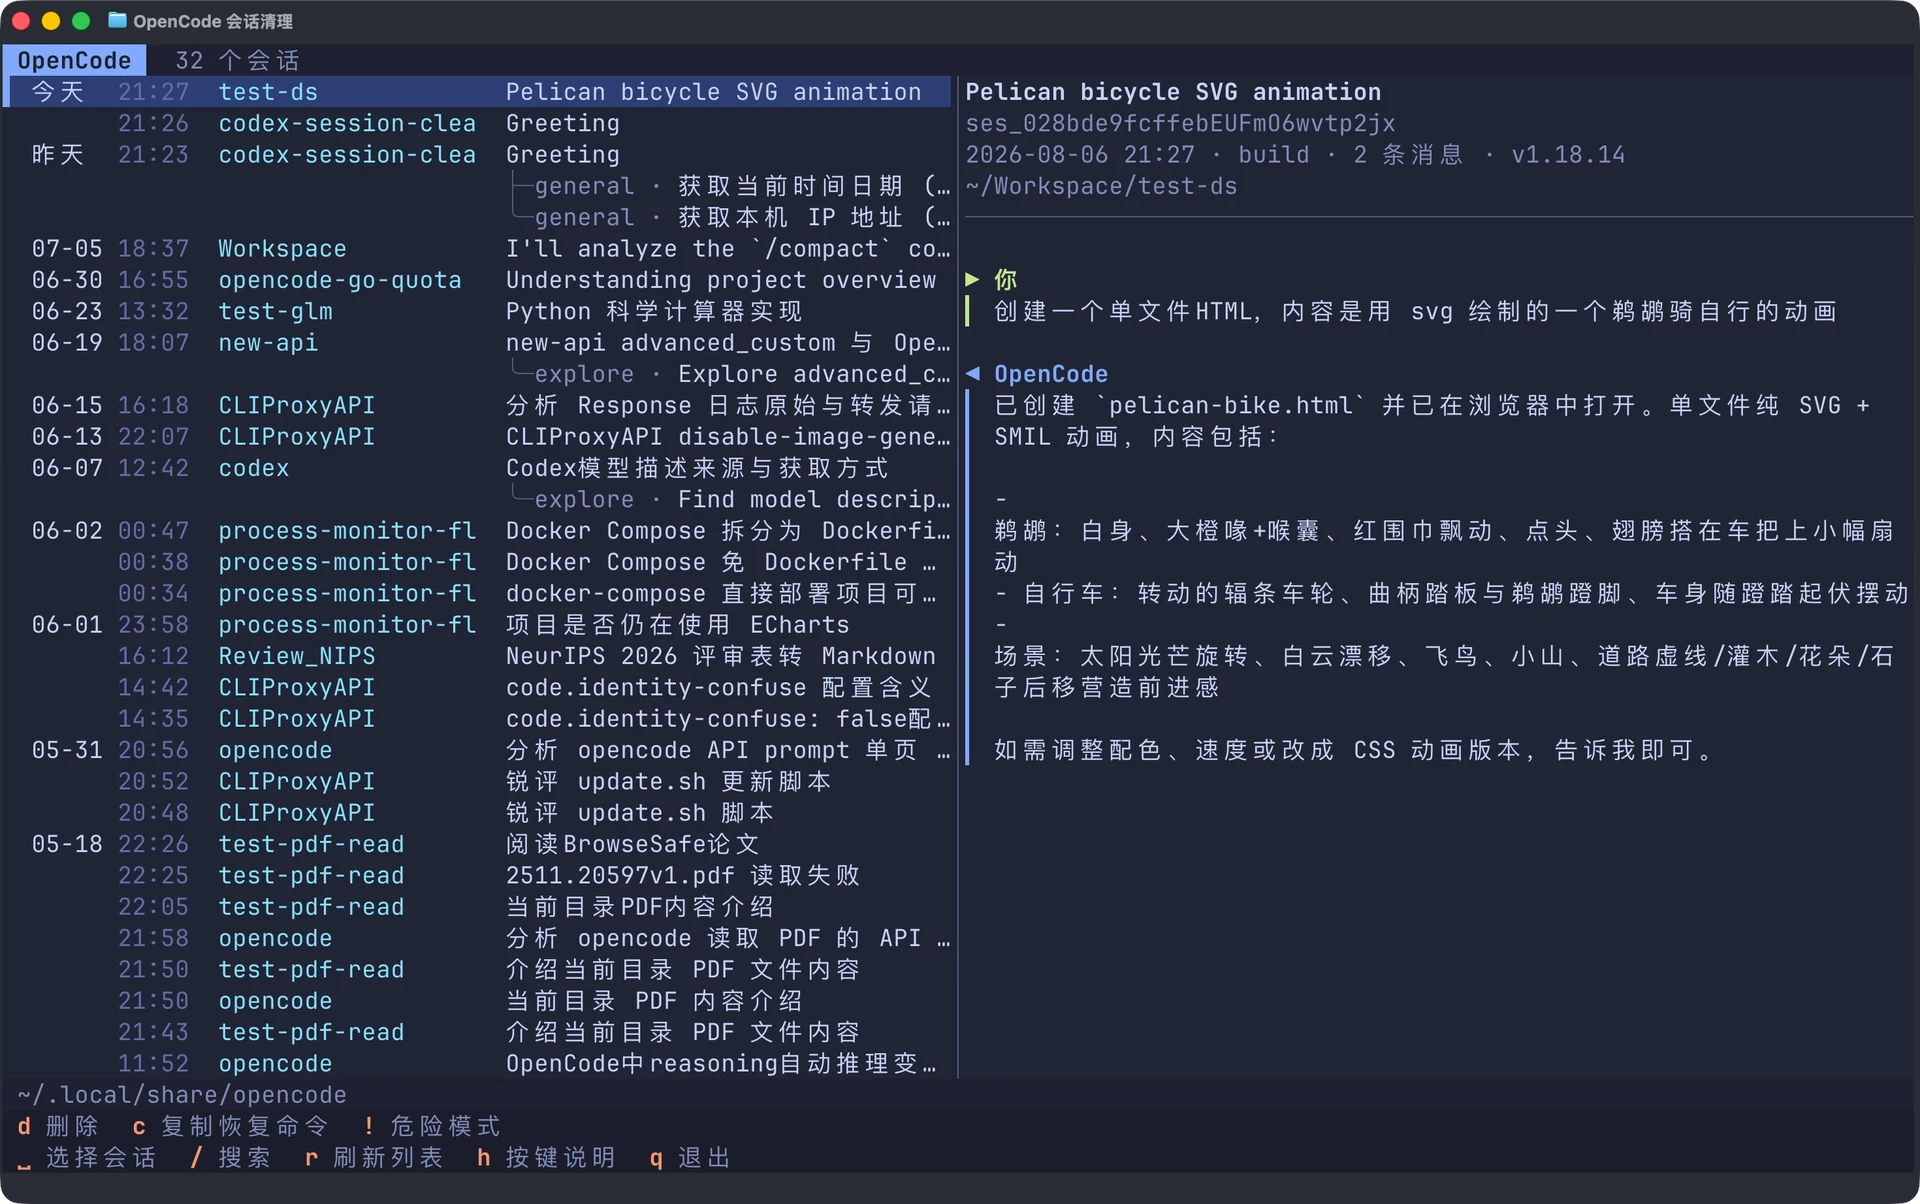Click the ! 危险模式 shortcut hint
Image resolution: width=1920 pixels, height=1204 pixels.
coord(431,1126)
